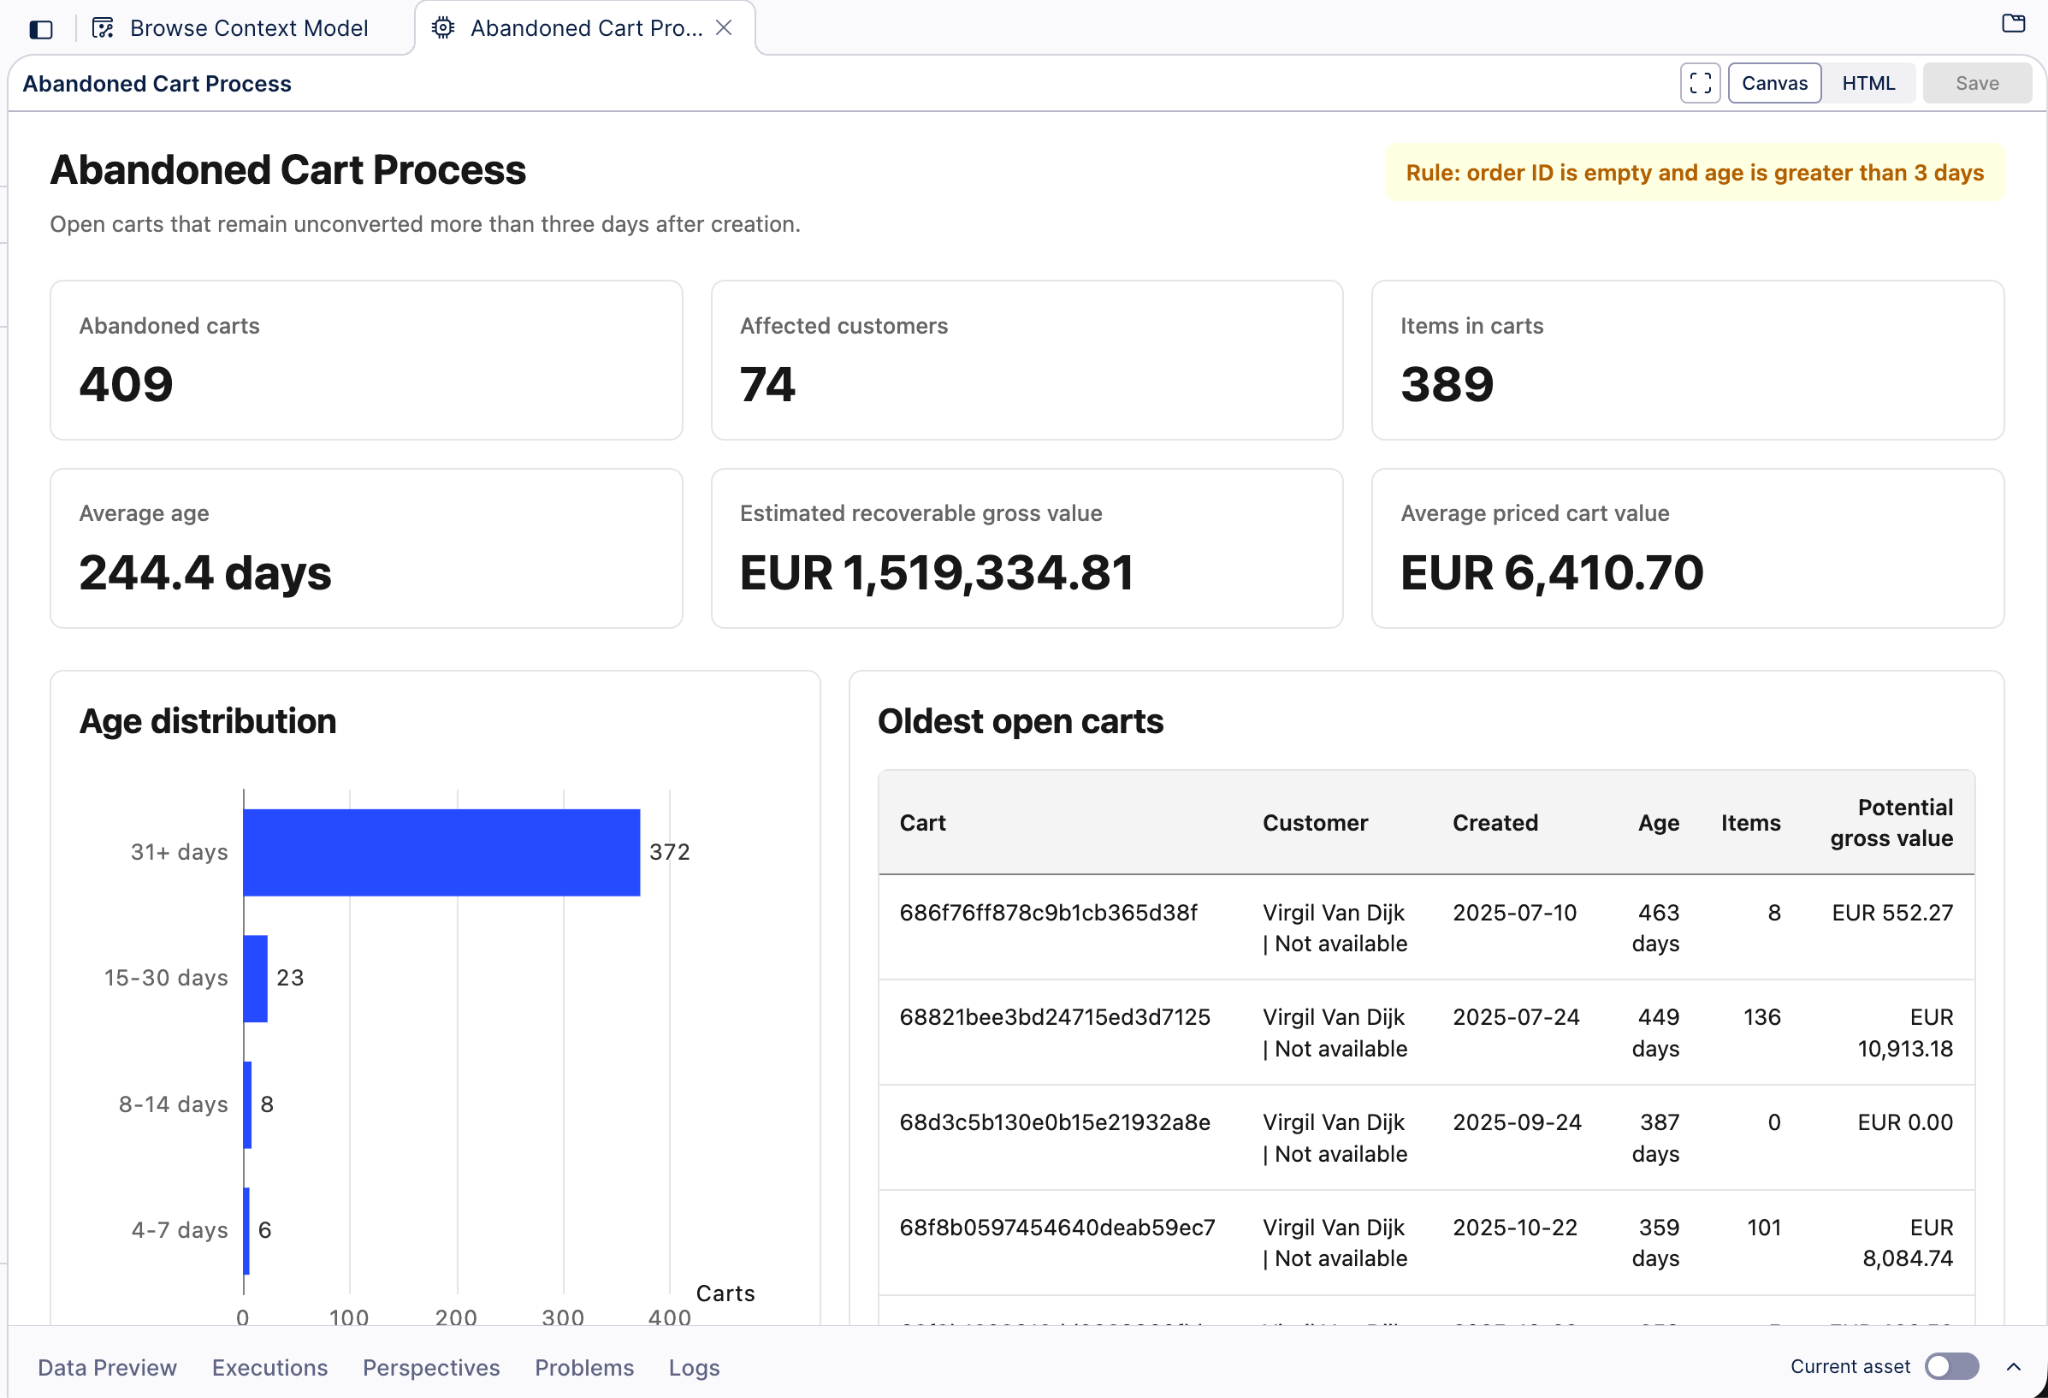The height and width of the screenshot is (1398, 2048).
Task: Select cart ID 686f76ff878c9b1cb365d38f
Action: 1048,912
